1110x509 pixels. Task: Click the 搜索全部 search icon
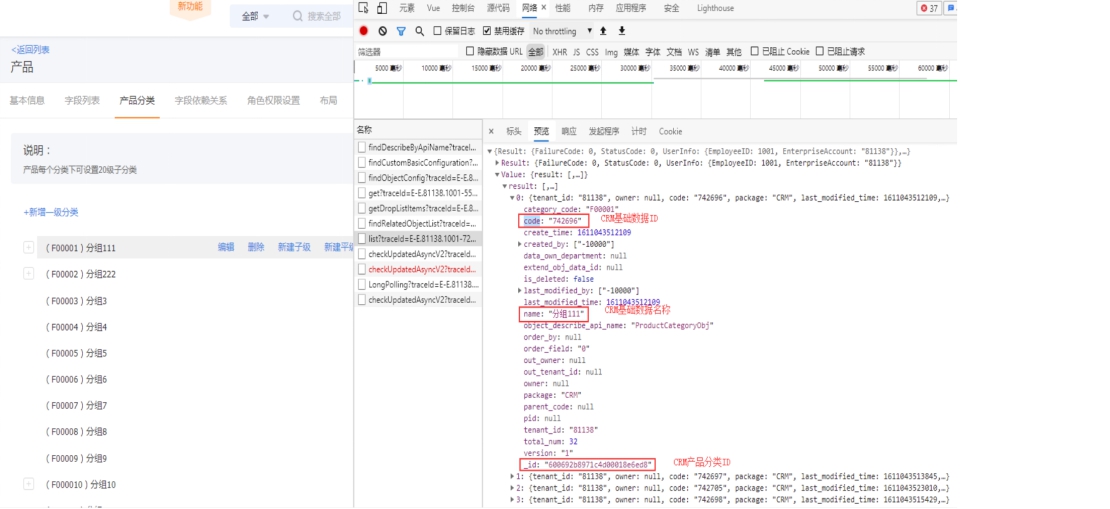click(298, 16)
